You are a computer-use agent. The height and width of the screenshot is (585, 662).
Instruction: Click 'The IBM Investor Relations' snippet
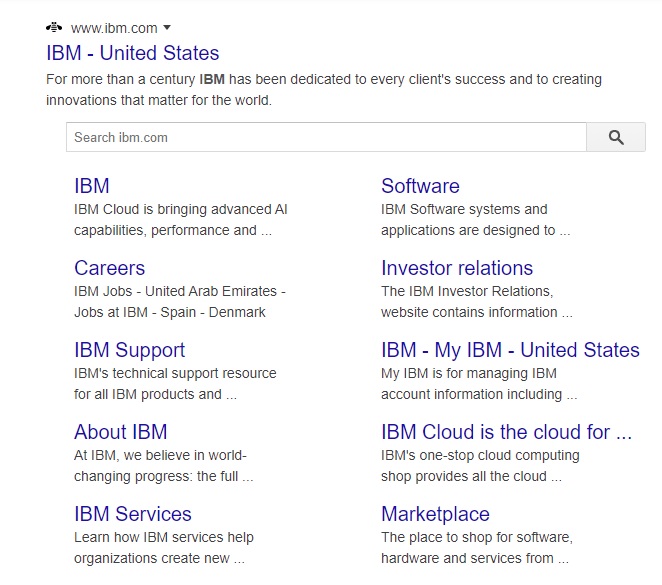tap(477, 302)
